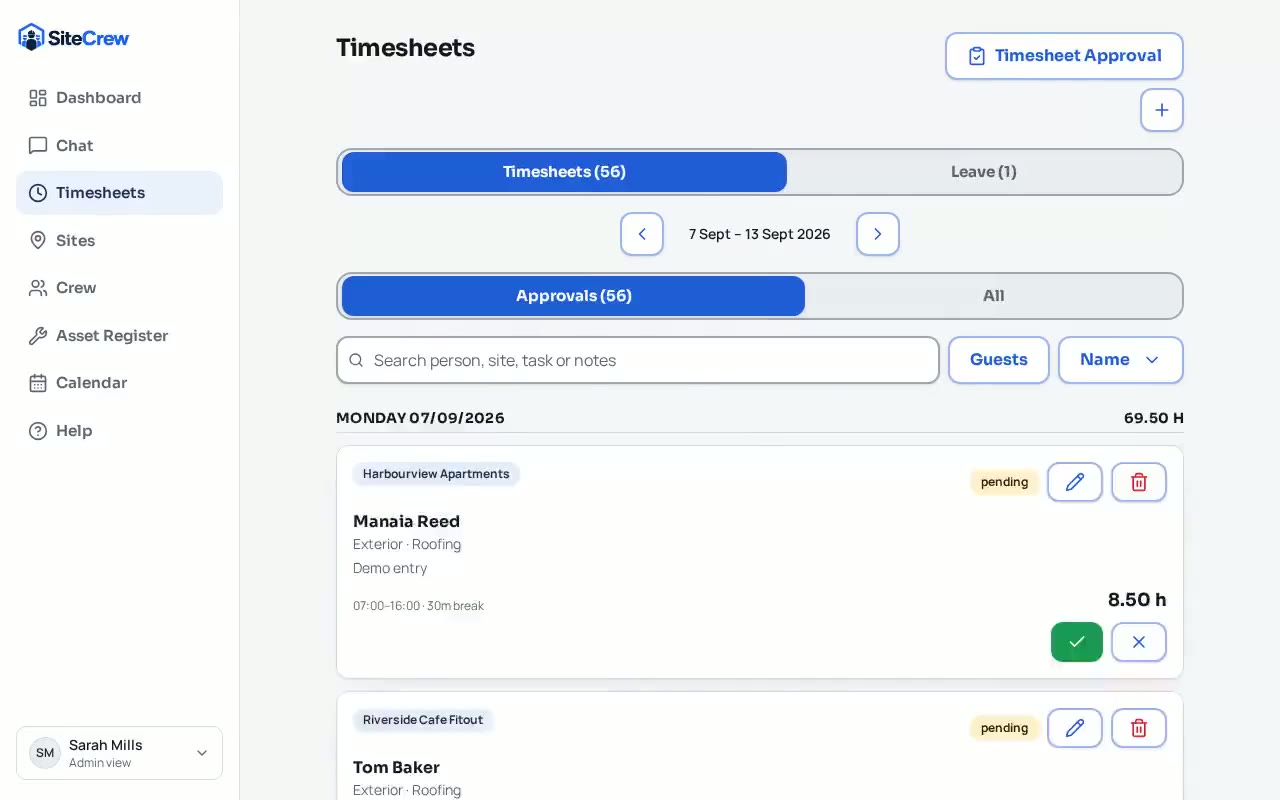Select Timesheets in the sidebar

(x=119, y=193)
